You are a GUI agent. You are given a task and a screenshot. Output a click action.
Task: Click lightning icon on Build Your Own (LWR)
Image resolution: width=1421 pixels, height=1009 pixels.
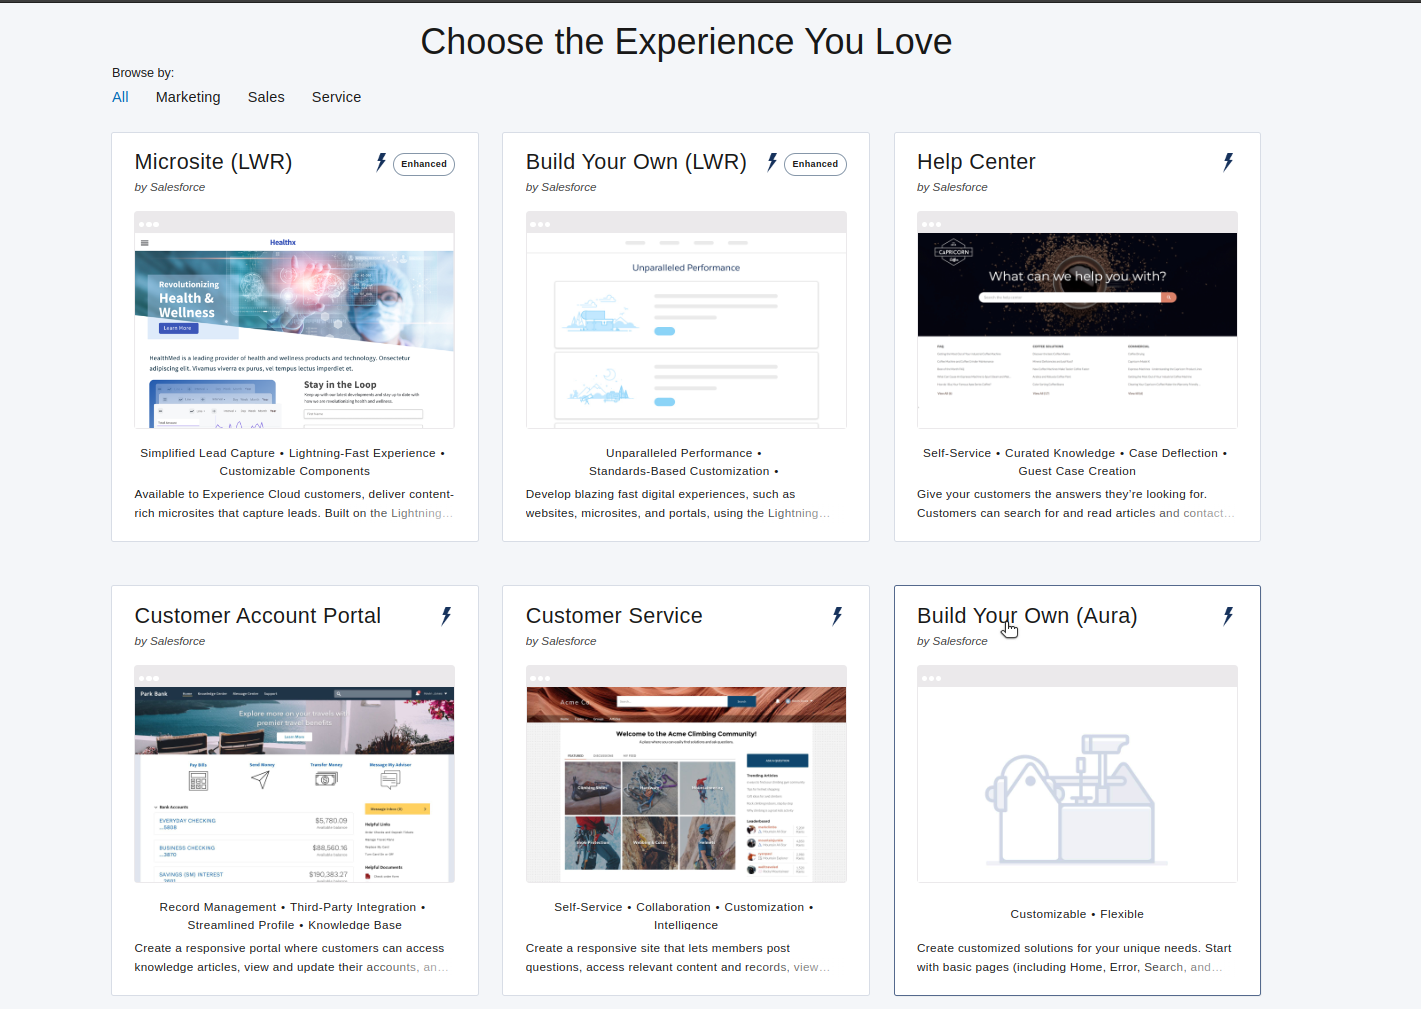tap(772, 162)
